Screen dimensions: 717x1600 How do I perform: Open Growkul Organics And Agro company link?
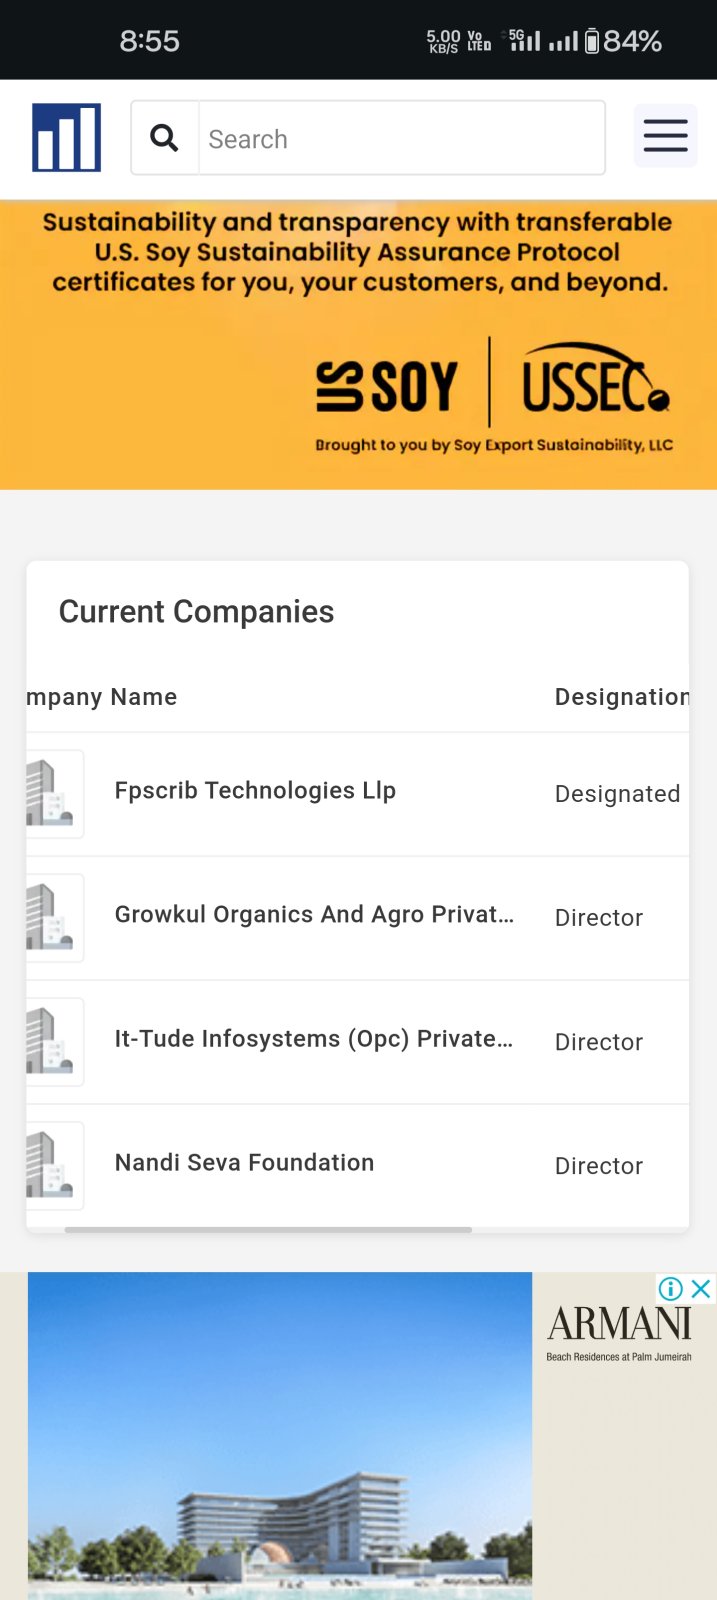[314, 915]
